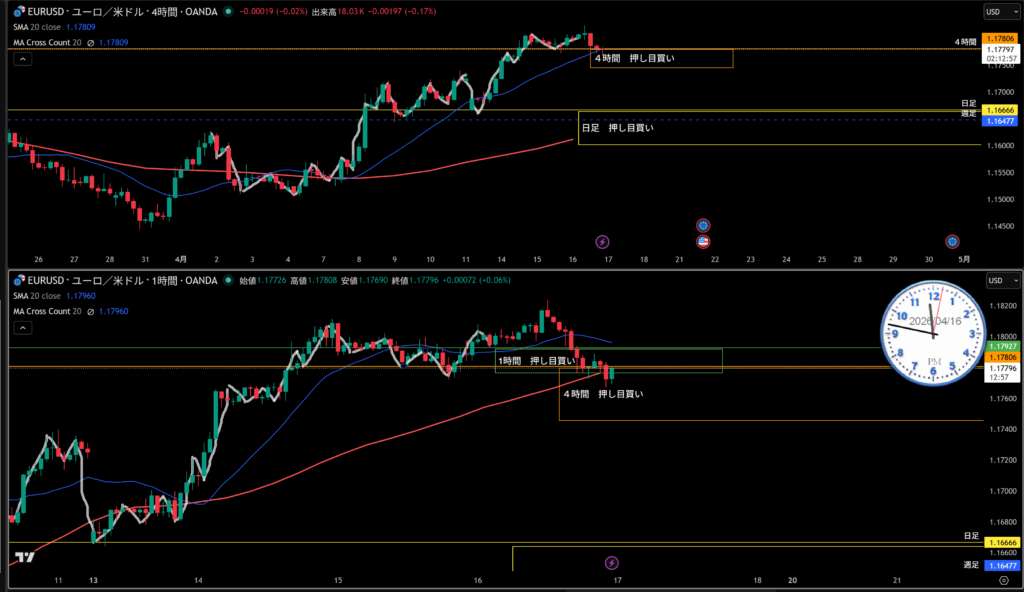
Task: Click EURUSD 1時間 OANDA symbol title
Action: coord(120,281)
